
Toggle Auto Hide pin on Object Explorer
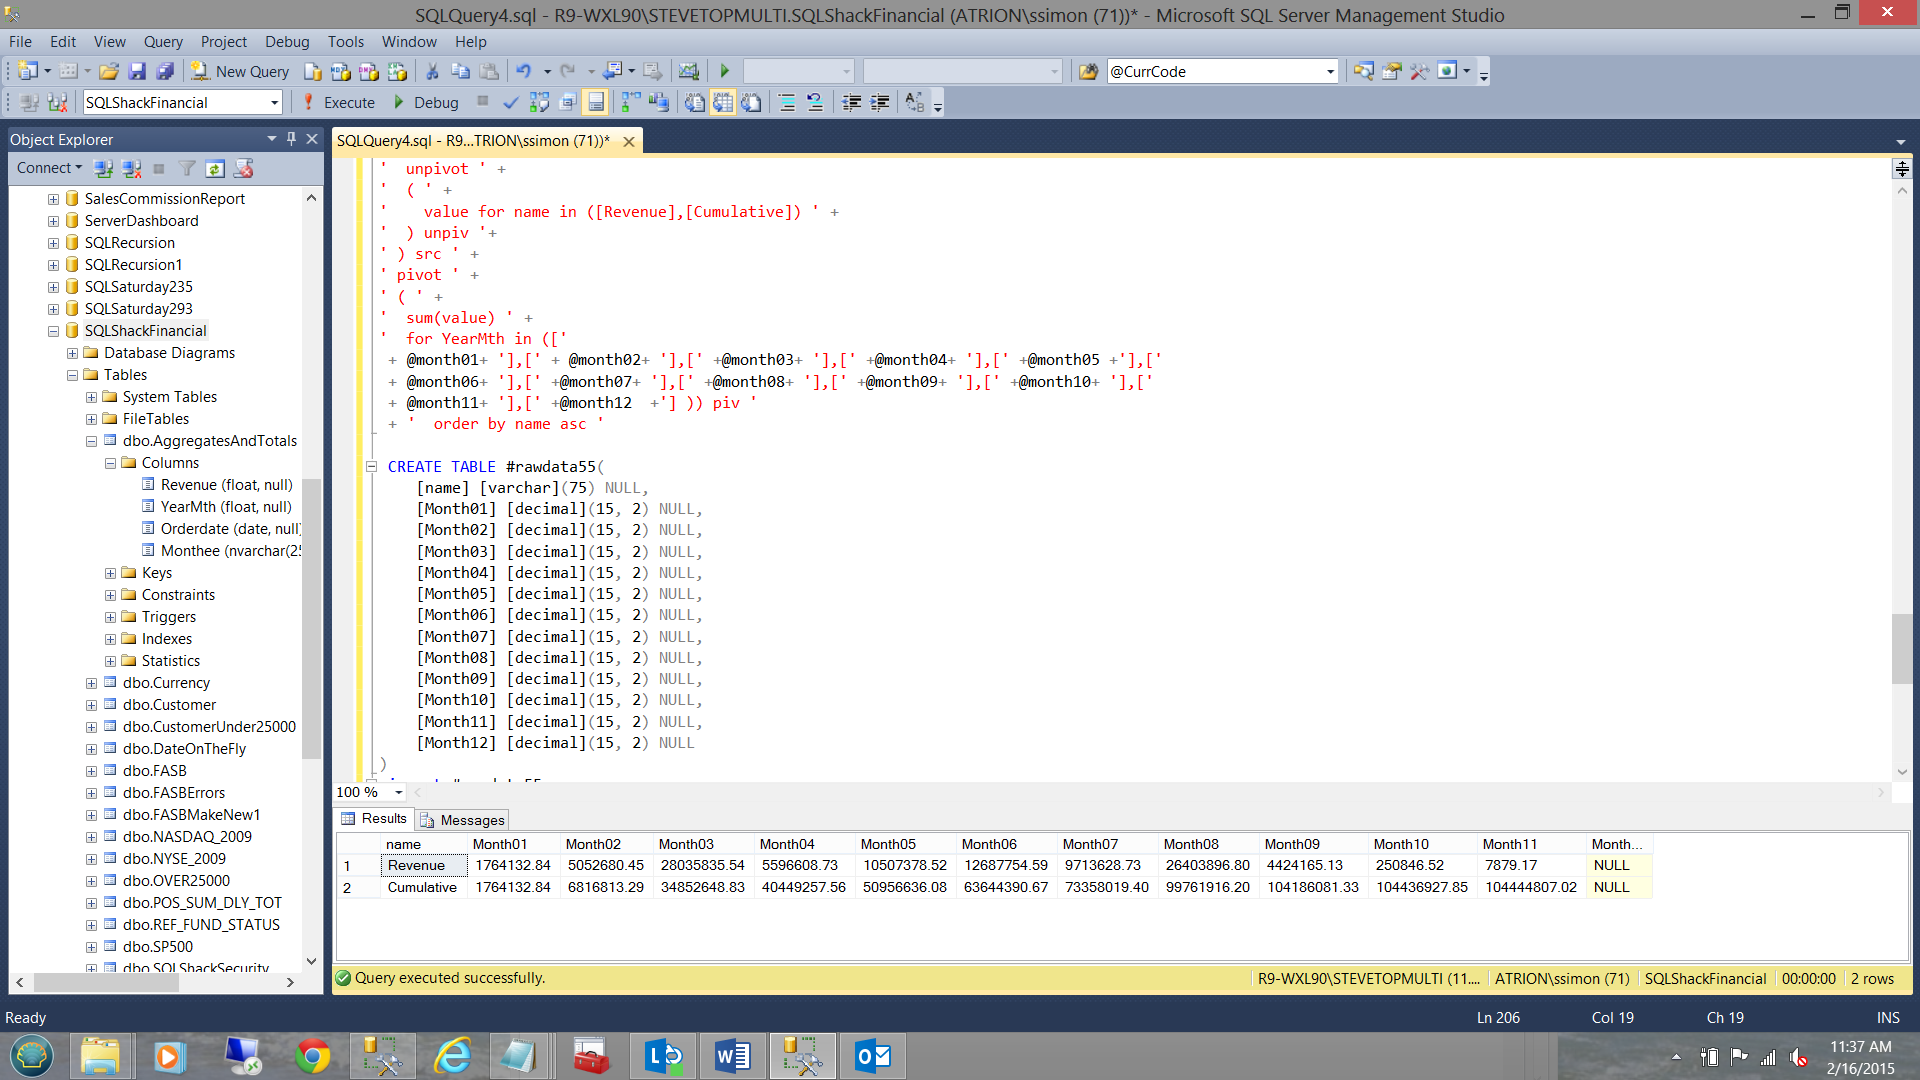291,139
